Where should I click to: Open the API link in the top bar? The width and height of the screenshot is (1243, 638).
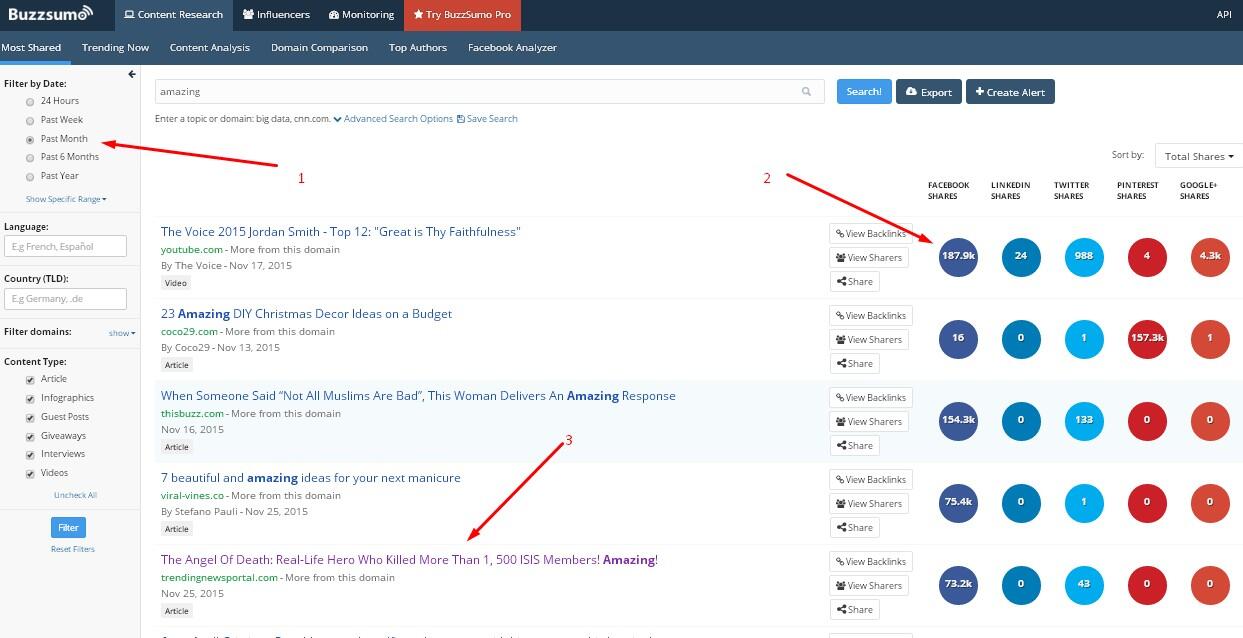(x=1224, y=15)
